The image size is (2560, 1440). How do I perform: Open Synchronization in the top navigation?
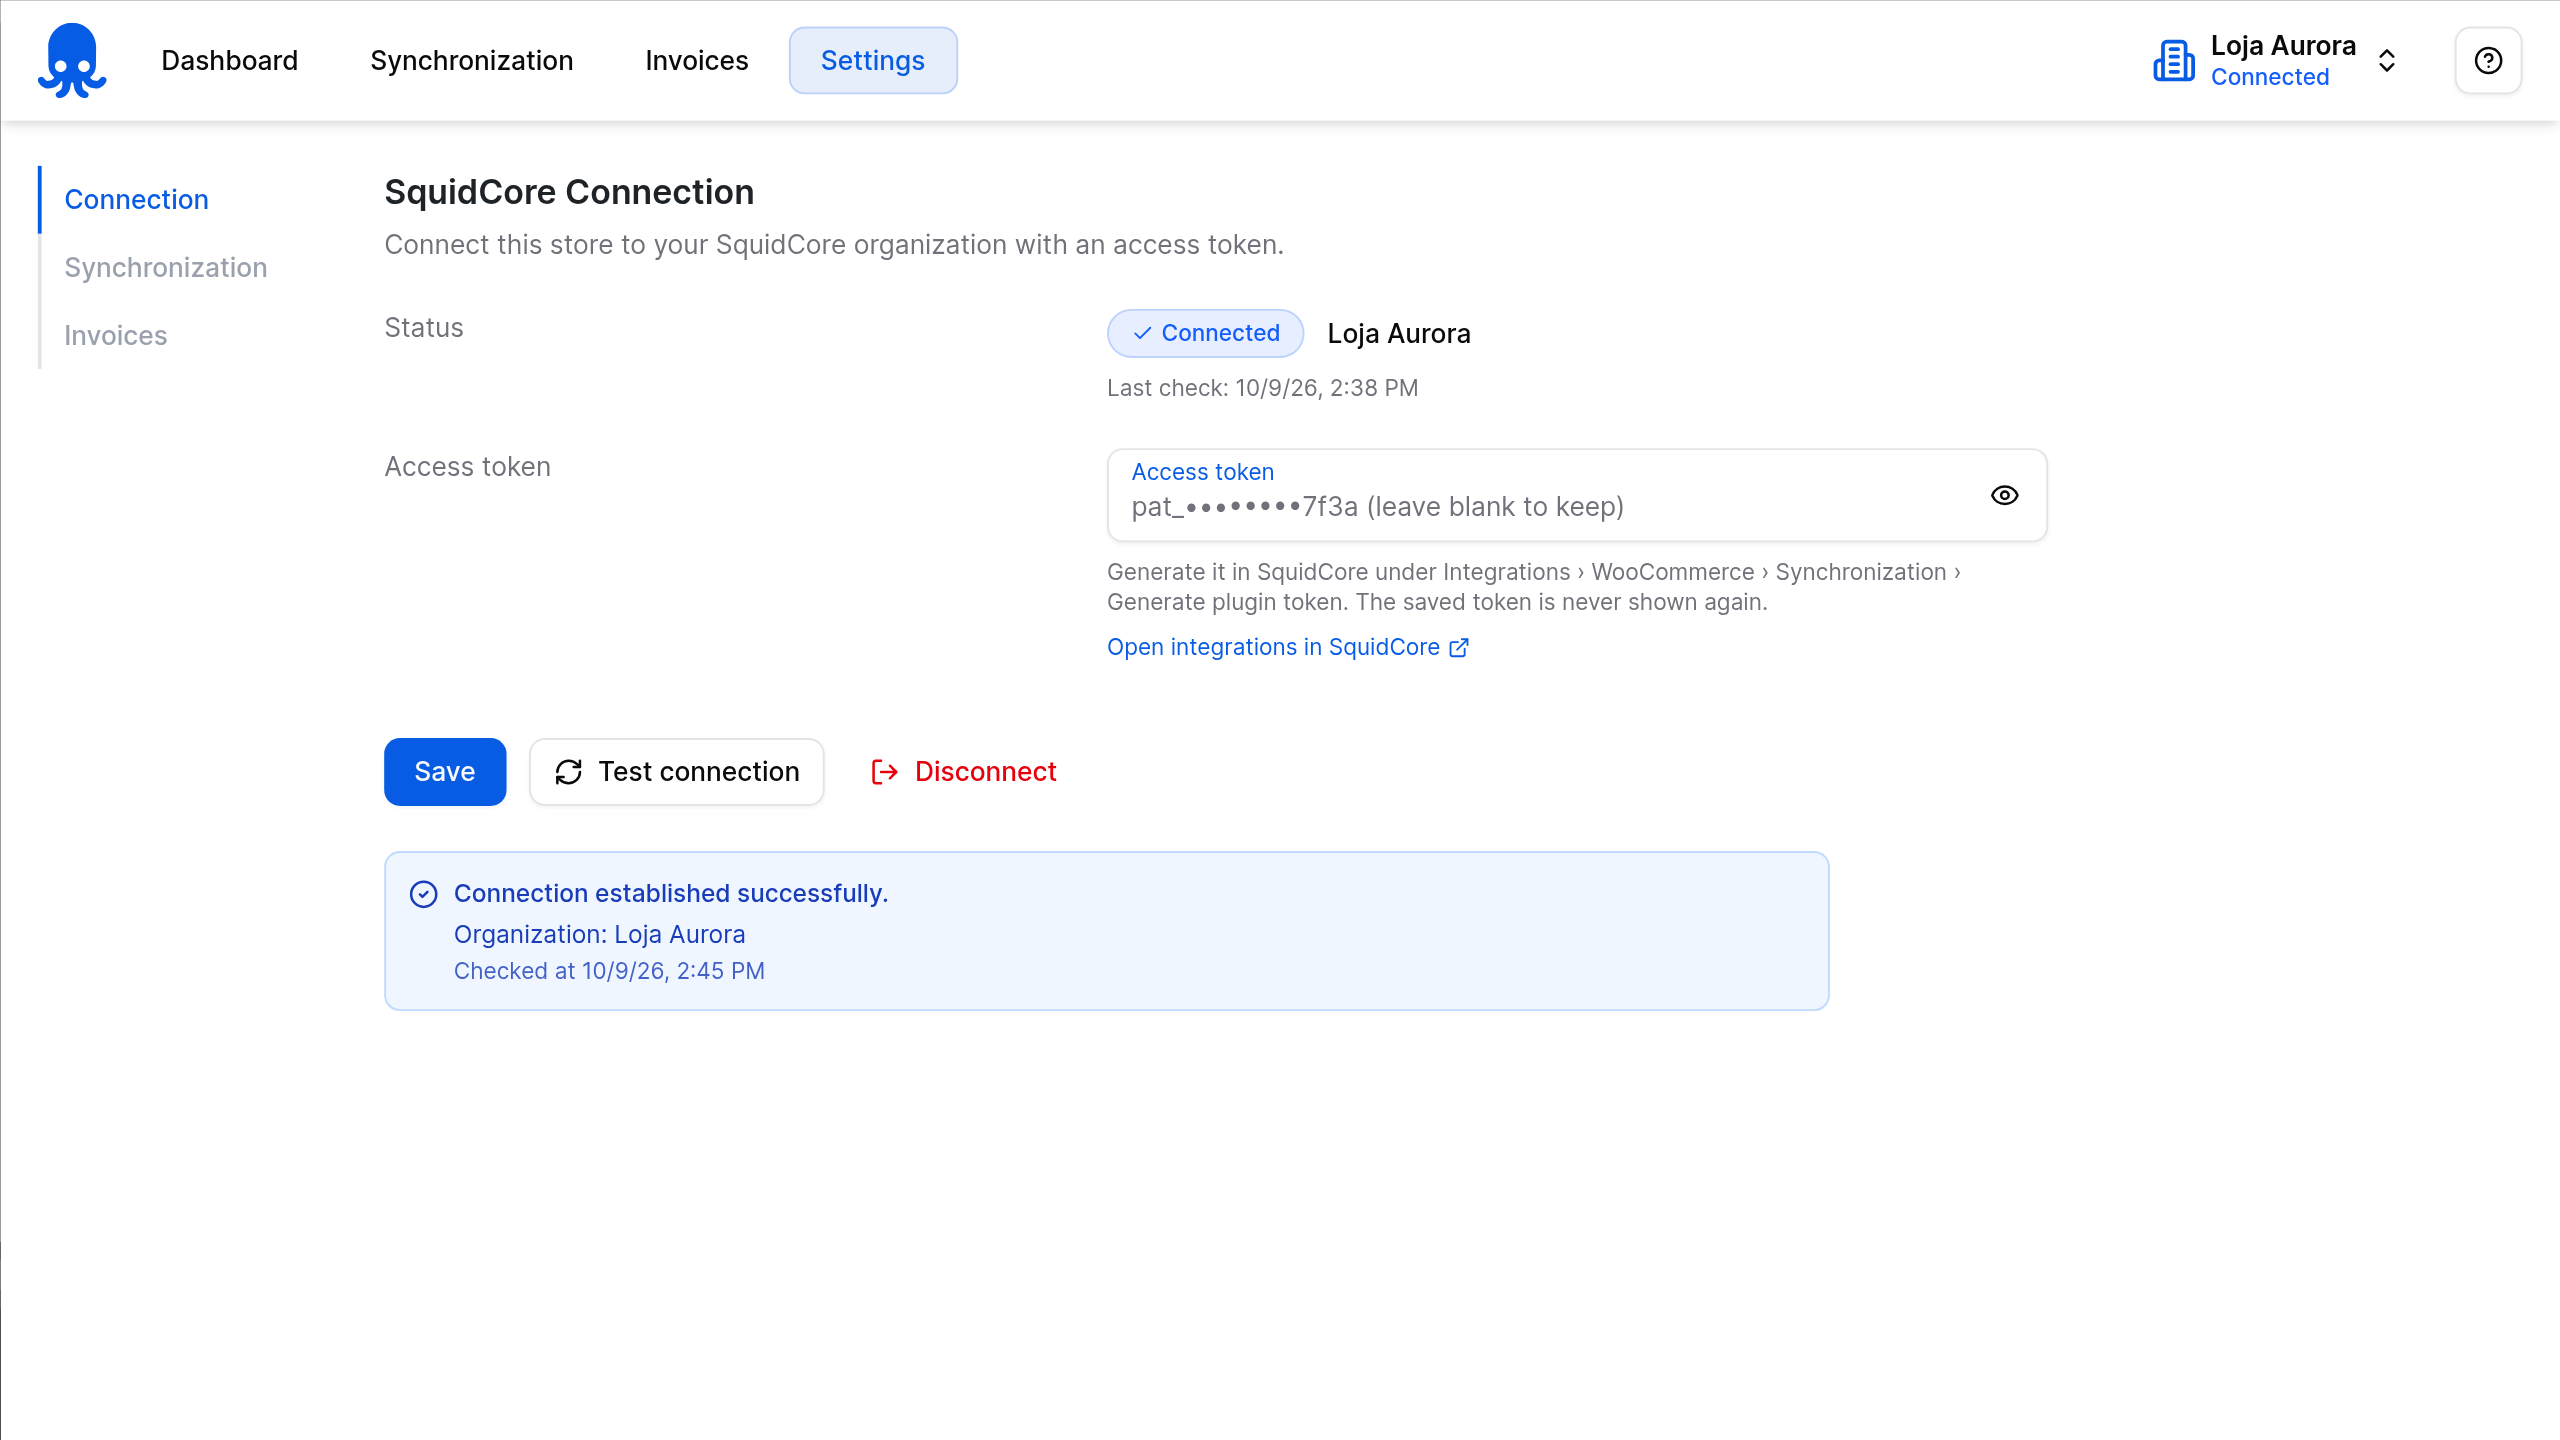point(471,60)
